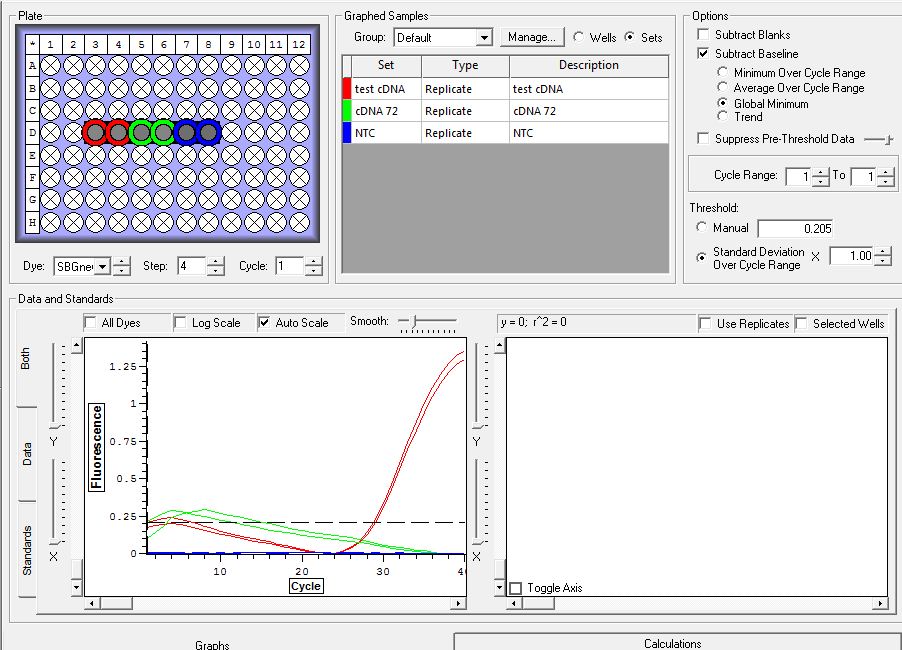This screenshot has width=902, height=650.
Task: Enable the Subtract Blanks checkbox
Action: (x=705, y=35)
